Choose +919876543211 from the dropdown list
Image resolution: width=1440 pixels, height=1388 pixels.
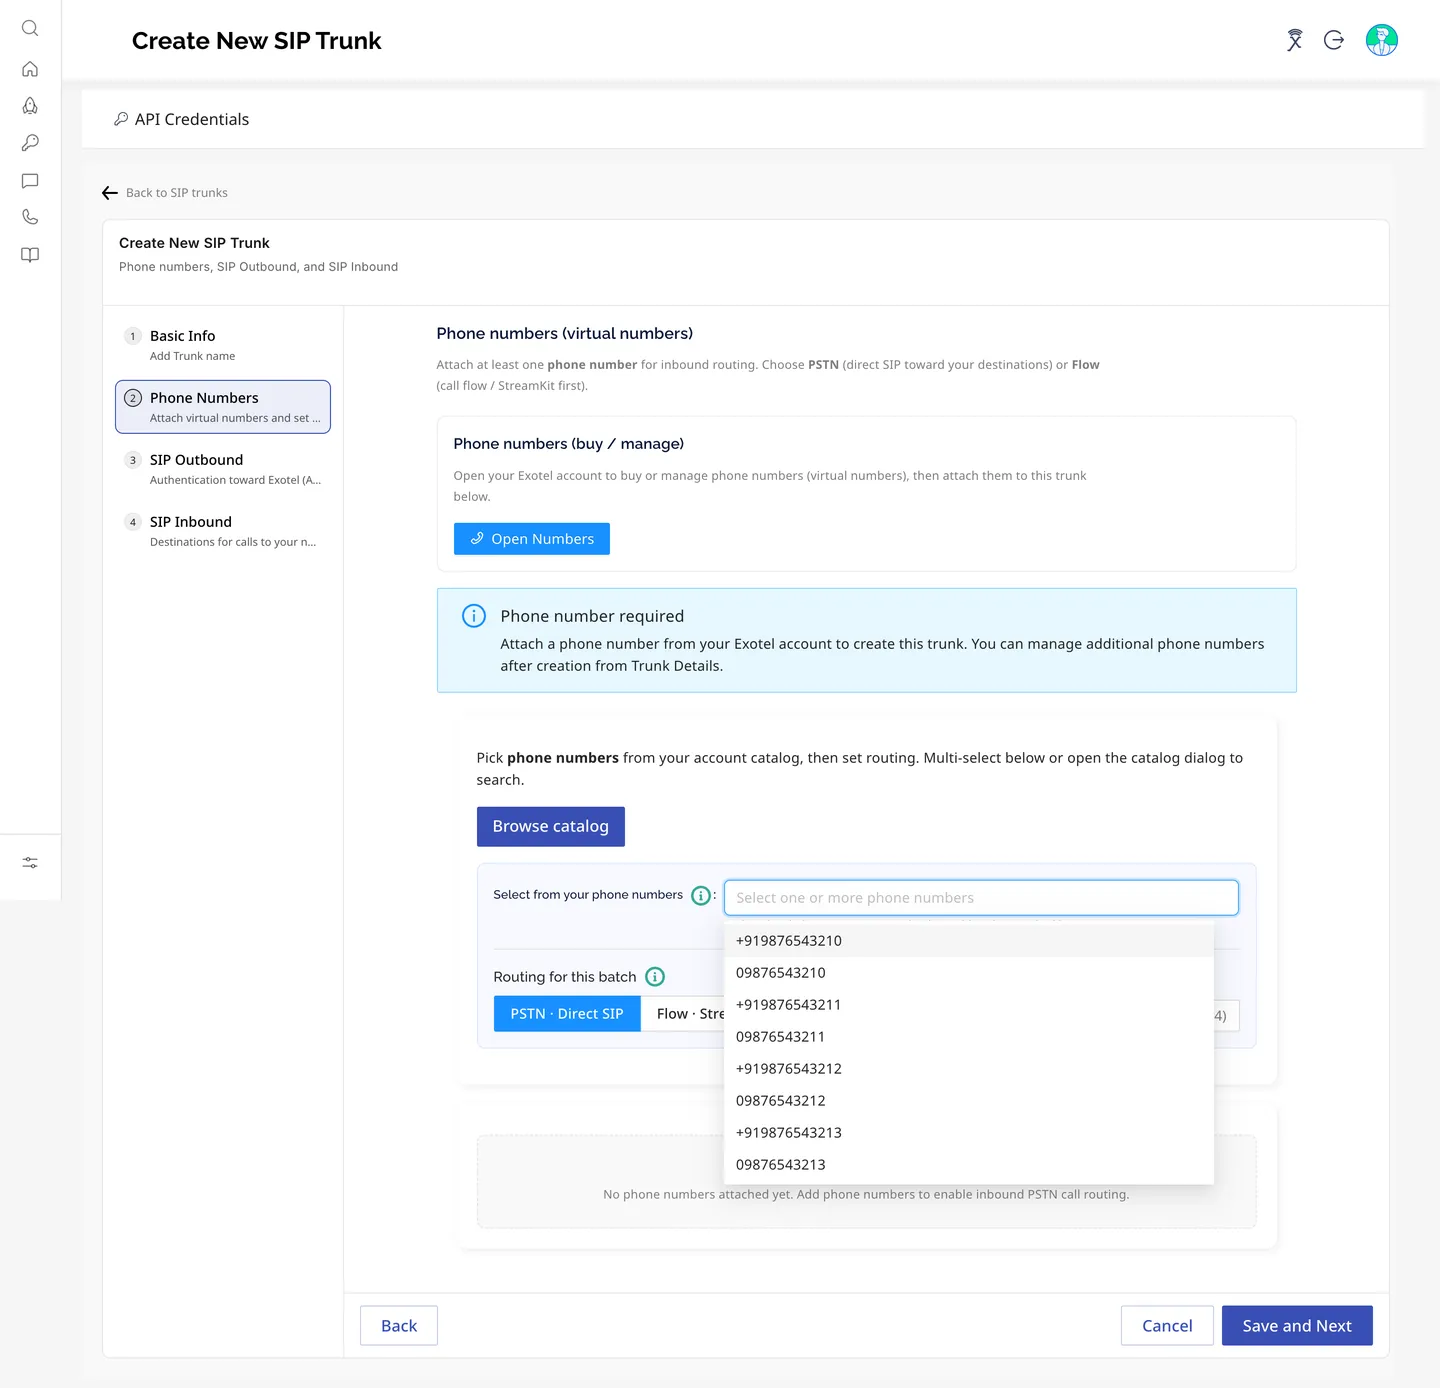tap(968, 1005)
